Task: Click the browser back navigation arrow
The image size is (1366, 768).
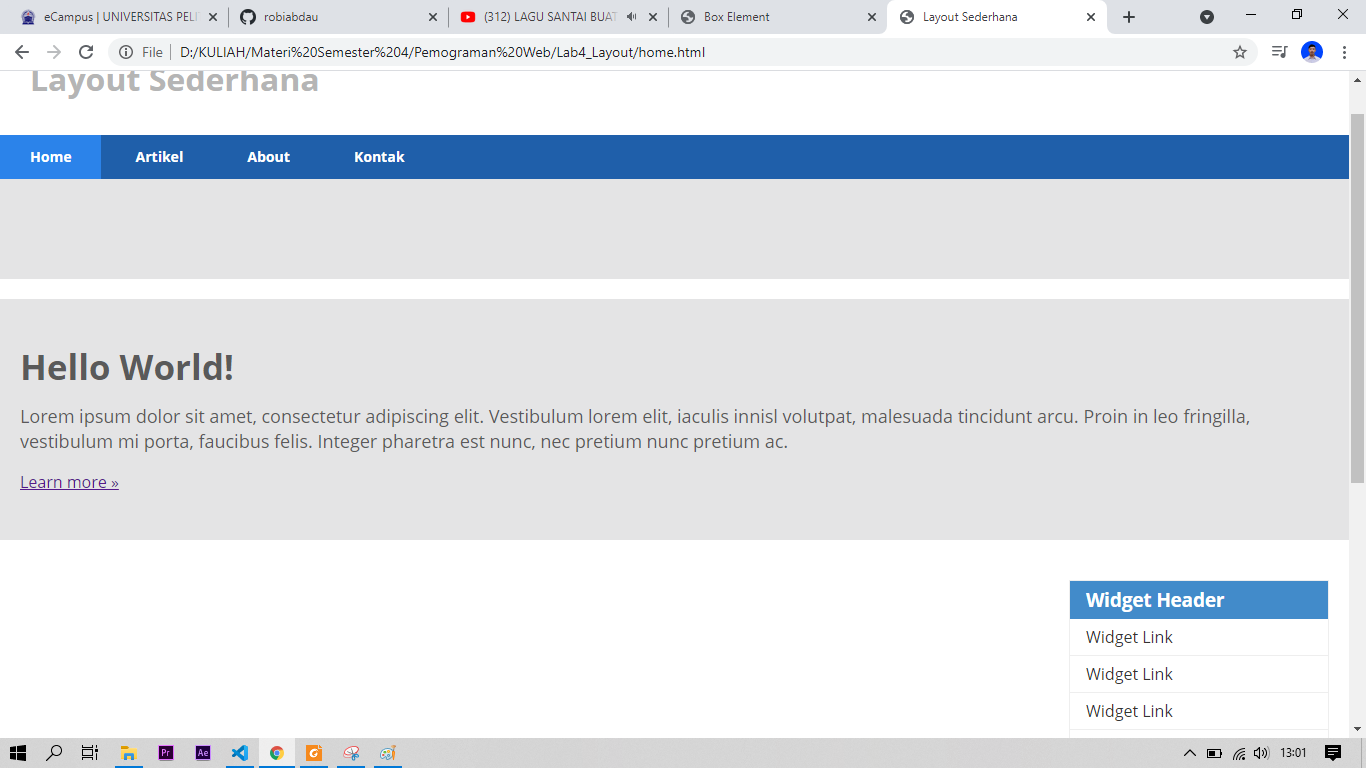Action: point(20,52)
